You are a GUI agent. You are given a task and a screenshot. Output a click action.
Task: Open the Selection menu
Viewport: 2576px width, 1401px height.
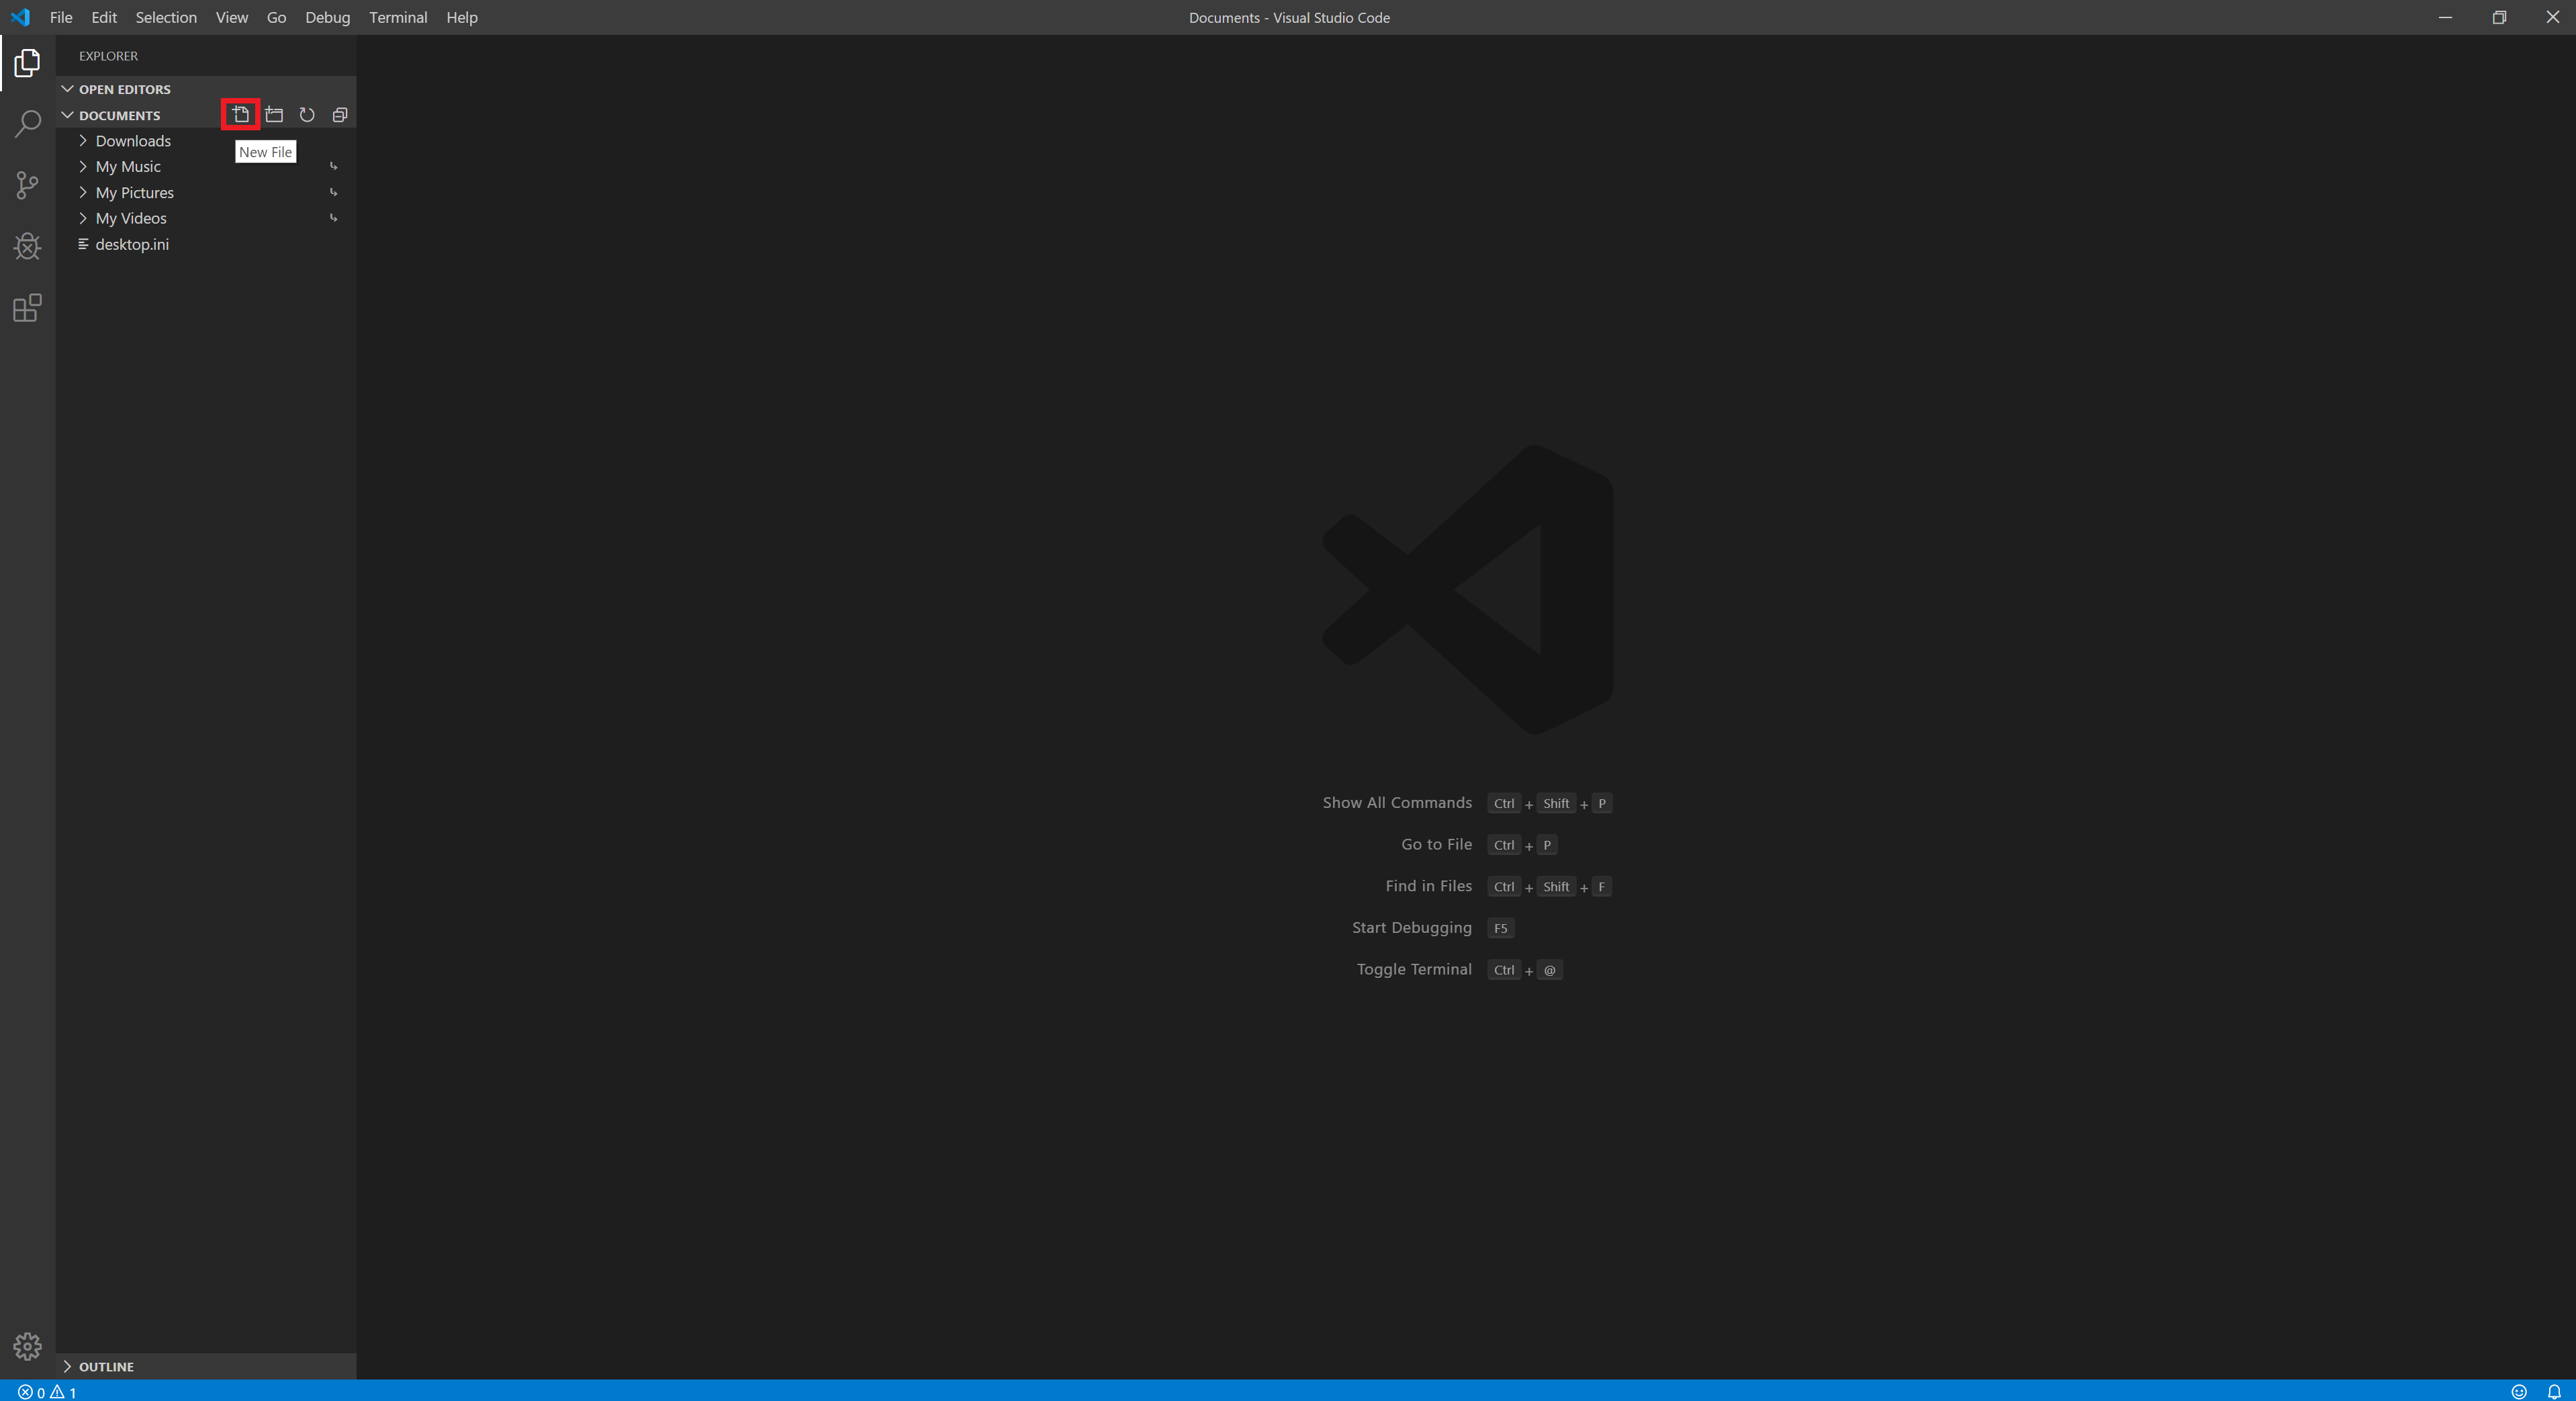tap(166, 17)
